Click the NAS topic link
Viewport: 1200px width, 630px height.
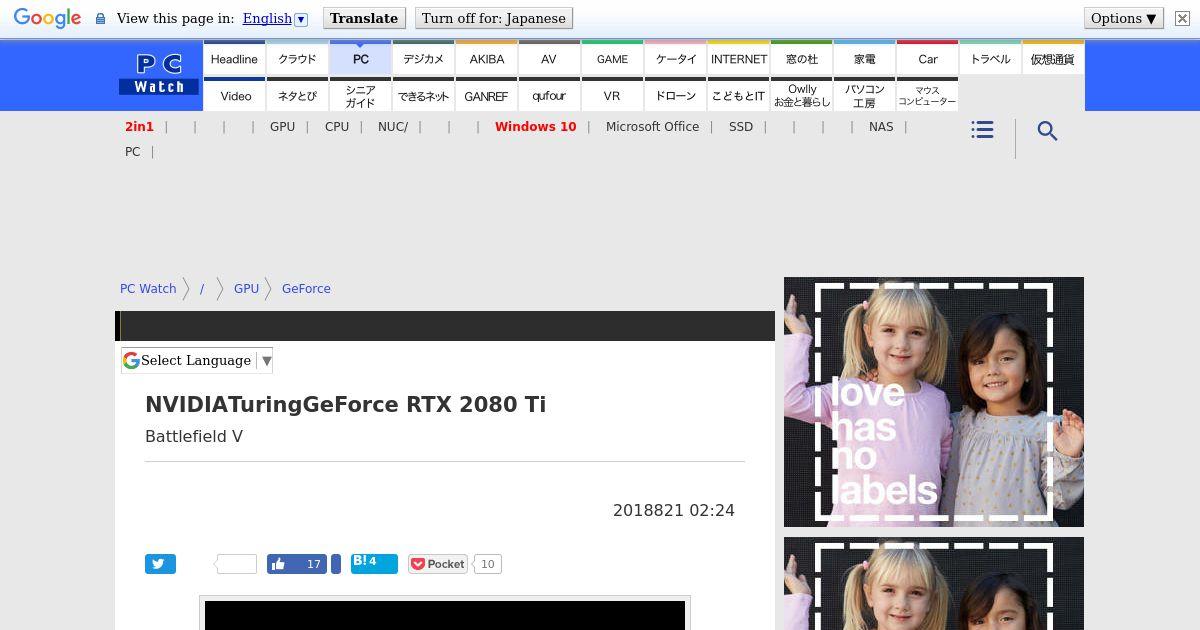click(881, 127)
